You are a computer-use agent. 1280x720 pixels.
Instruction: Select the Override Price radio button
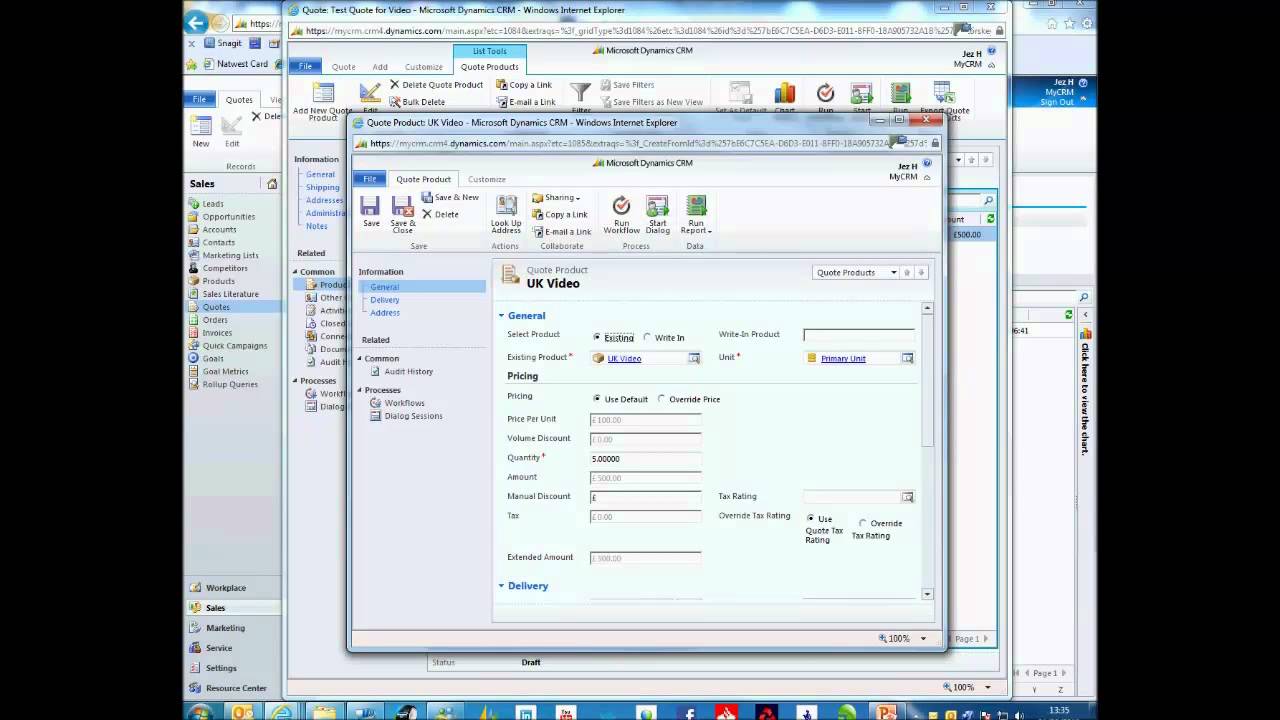click(x=661, y=399)
